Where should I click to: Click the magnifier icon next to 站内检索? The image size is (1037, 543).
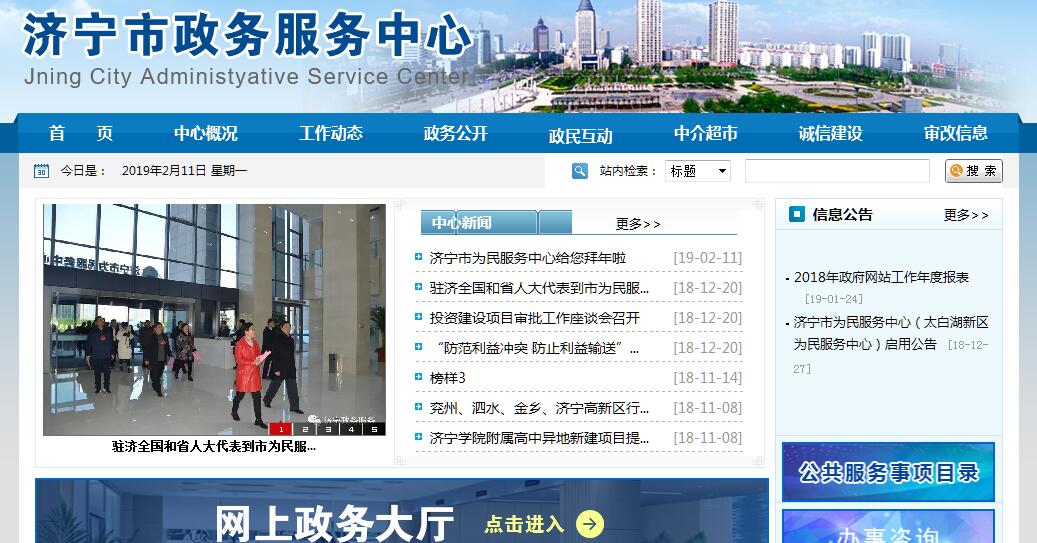tap(580, 171)
